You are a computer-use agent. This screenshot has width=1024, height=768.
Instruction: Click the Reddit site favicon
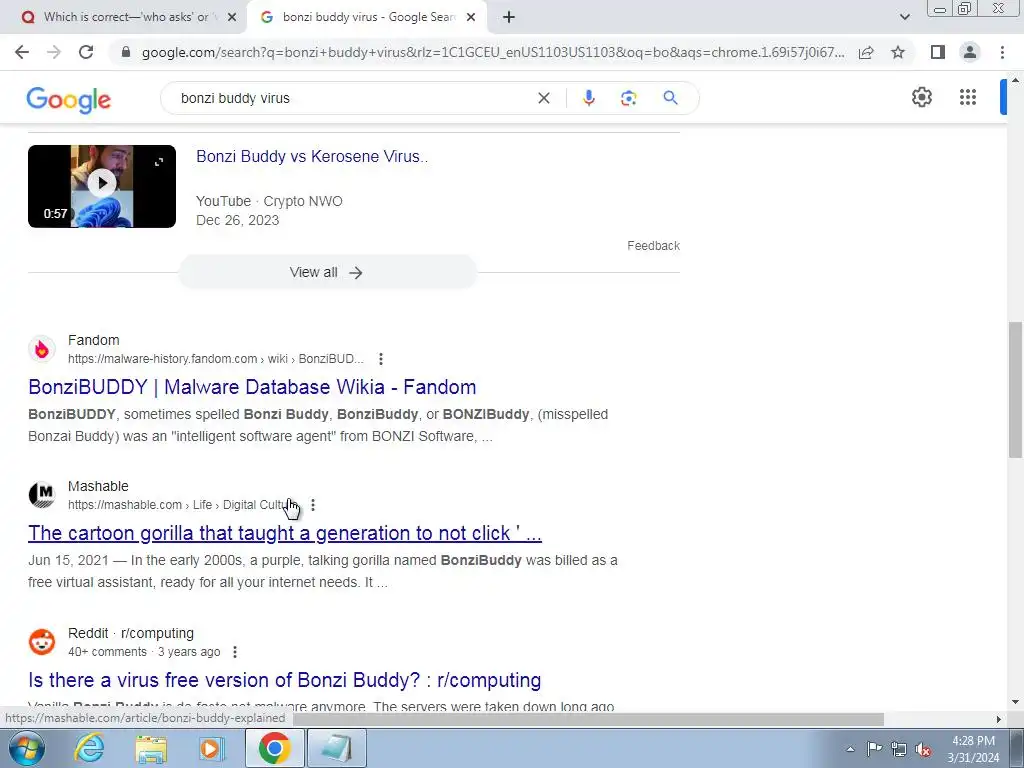tap(42, 642)
